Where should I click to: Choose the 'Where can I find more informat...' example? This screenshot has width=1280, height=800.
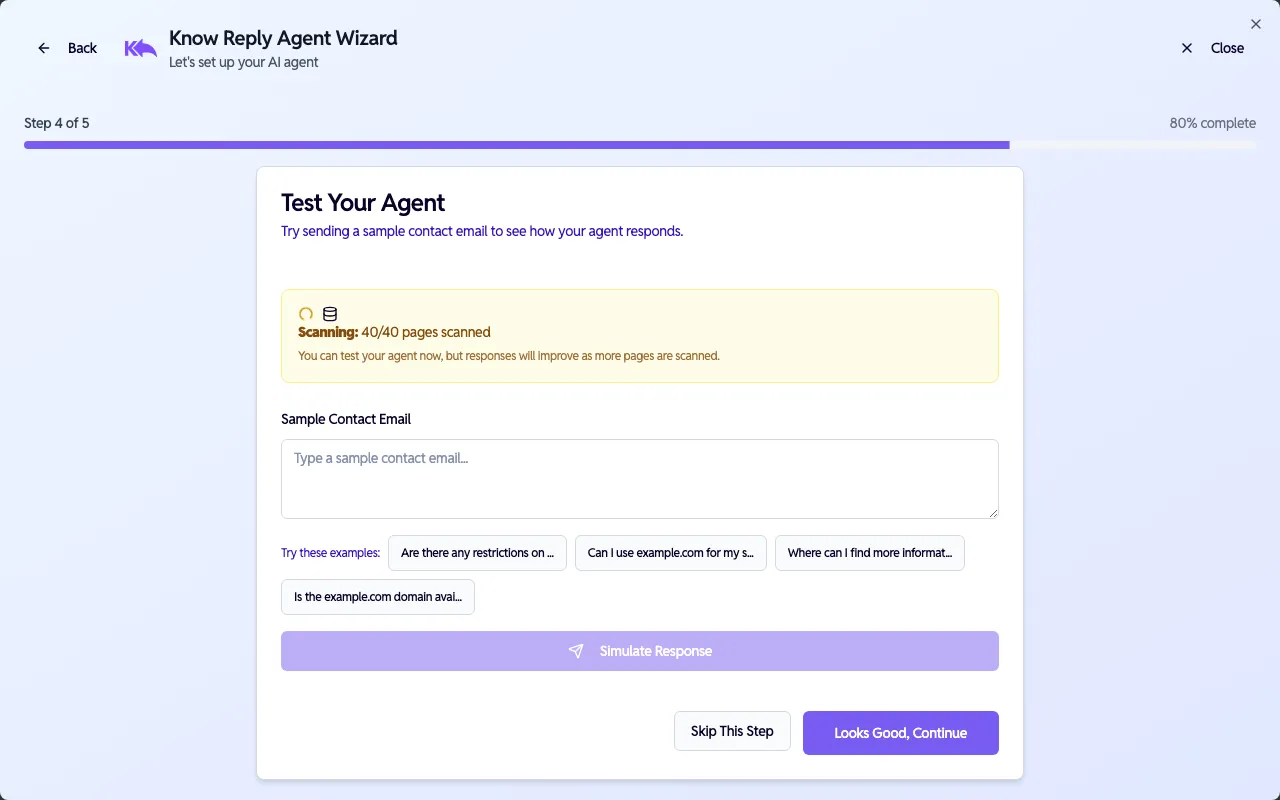point(869,552)
